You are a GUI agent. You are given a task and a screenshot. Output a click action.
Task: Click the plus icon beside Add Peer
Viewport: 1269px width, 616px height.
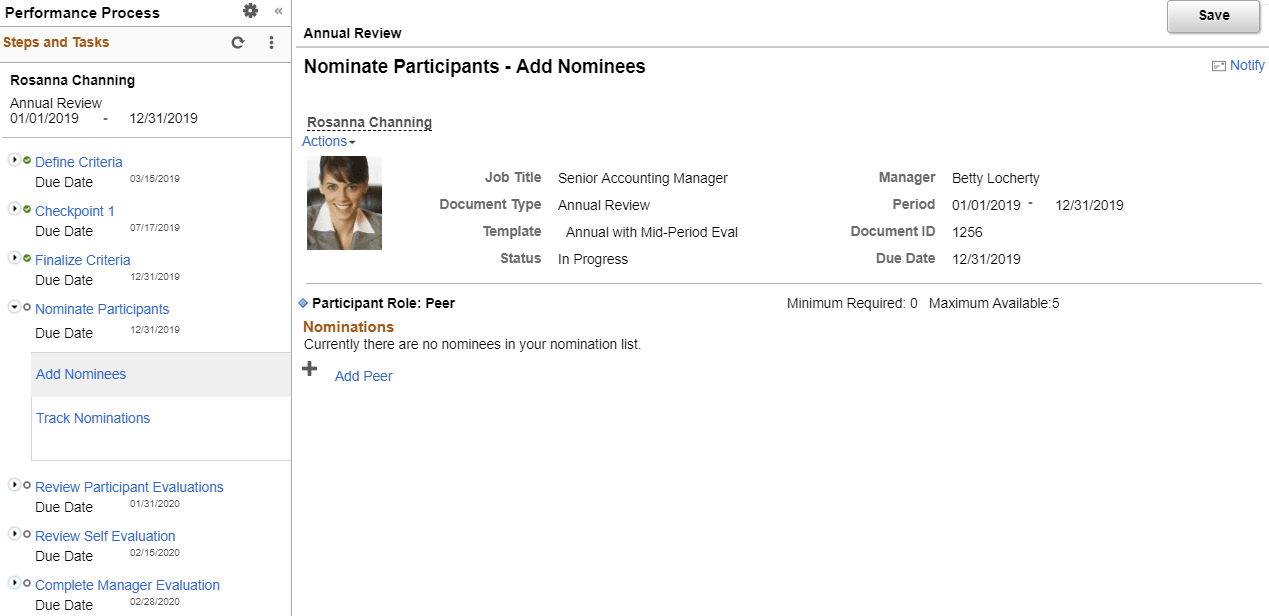(310, 368)
